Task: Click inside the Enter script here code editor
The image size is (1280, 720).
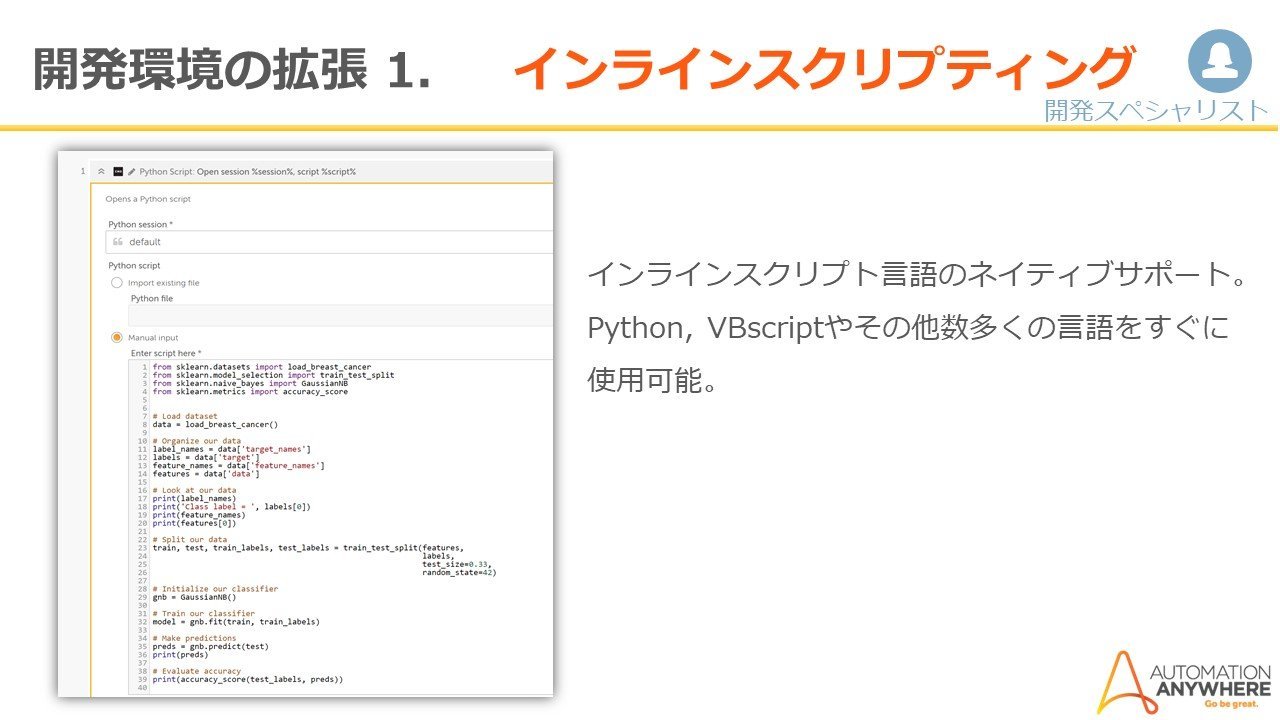Action: (340, 527)
